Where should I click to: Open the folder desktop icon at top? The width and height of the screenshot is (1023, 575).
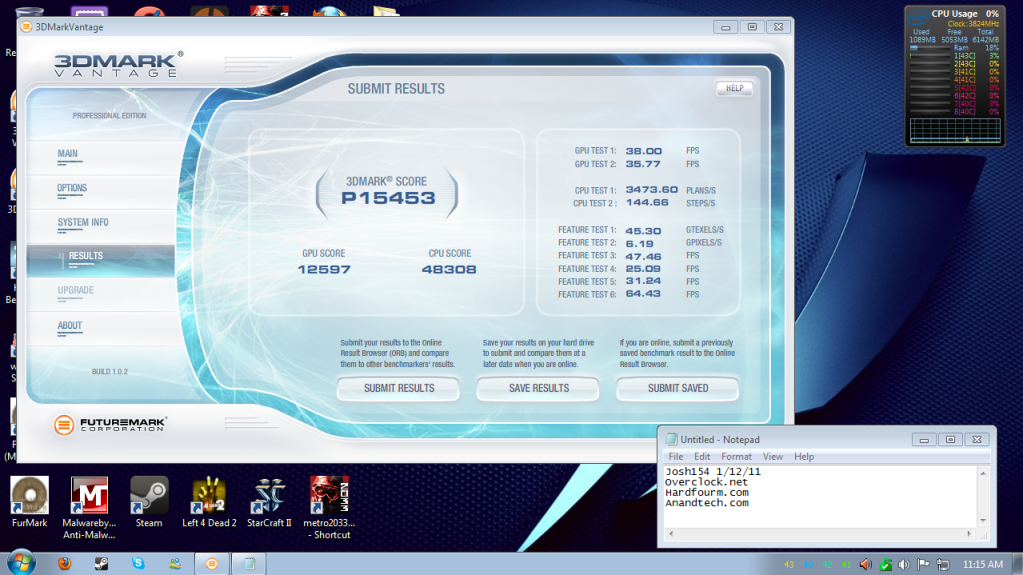386,12
